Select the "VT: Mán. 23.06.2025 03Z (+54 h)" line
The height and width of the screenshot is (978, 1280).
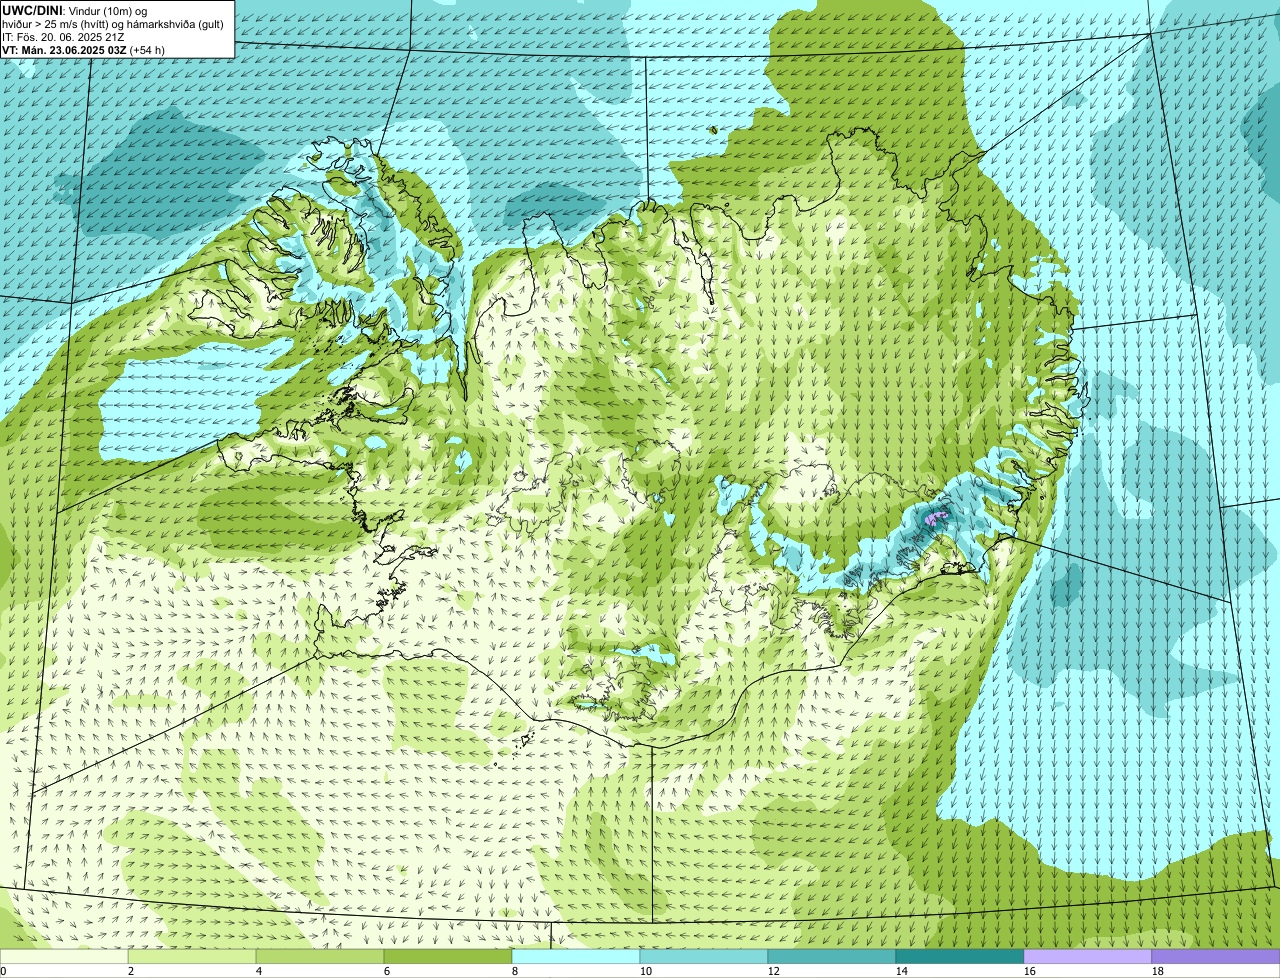[x=84, y=50]
